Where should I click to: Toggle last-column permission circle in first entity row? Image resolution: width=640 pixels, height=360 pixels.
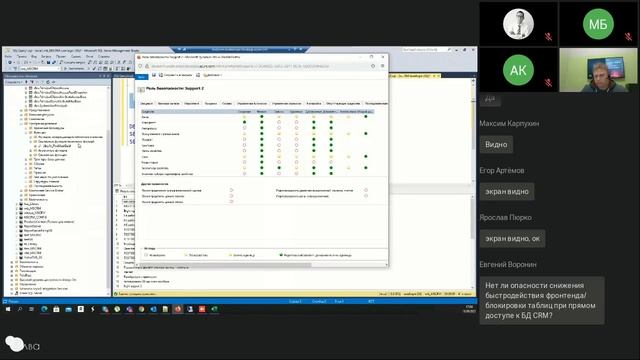coord(366,117)
